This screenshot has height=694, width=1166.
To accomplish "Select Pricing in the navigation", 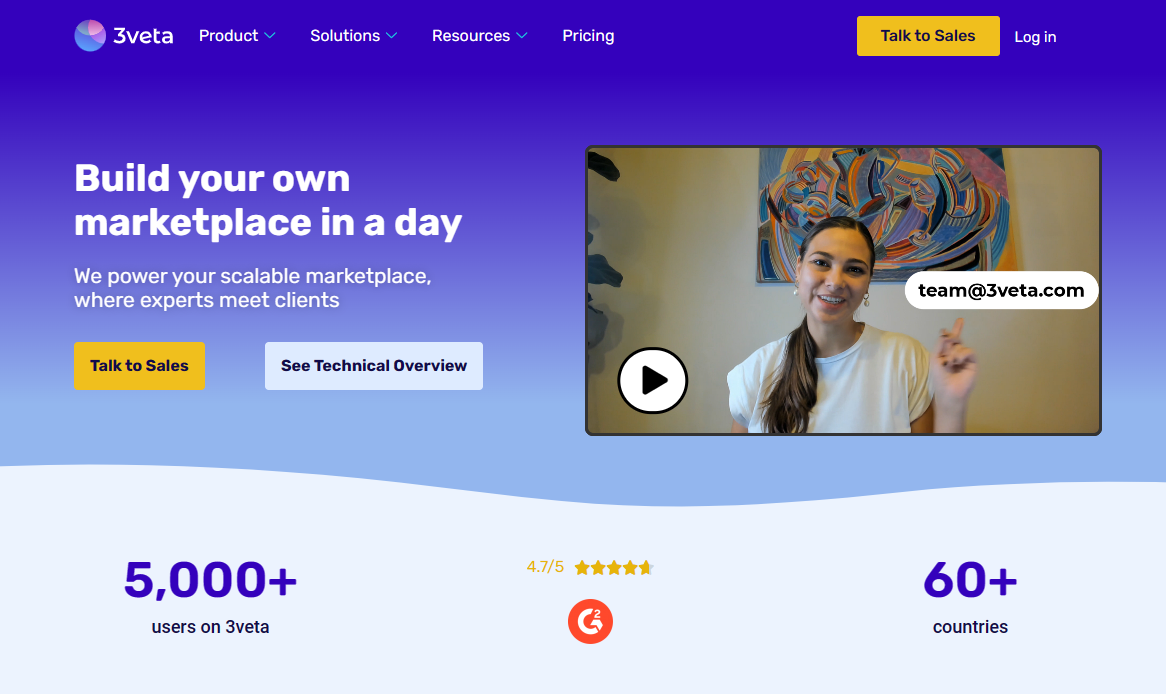I will click(588, 35).
